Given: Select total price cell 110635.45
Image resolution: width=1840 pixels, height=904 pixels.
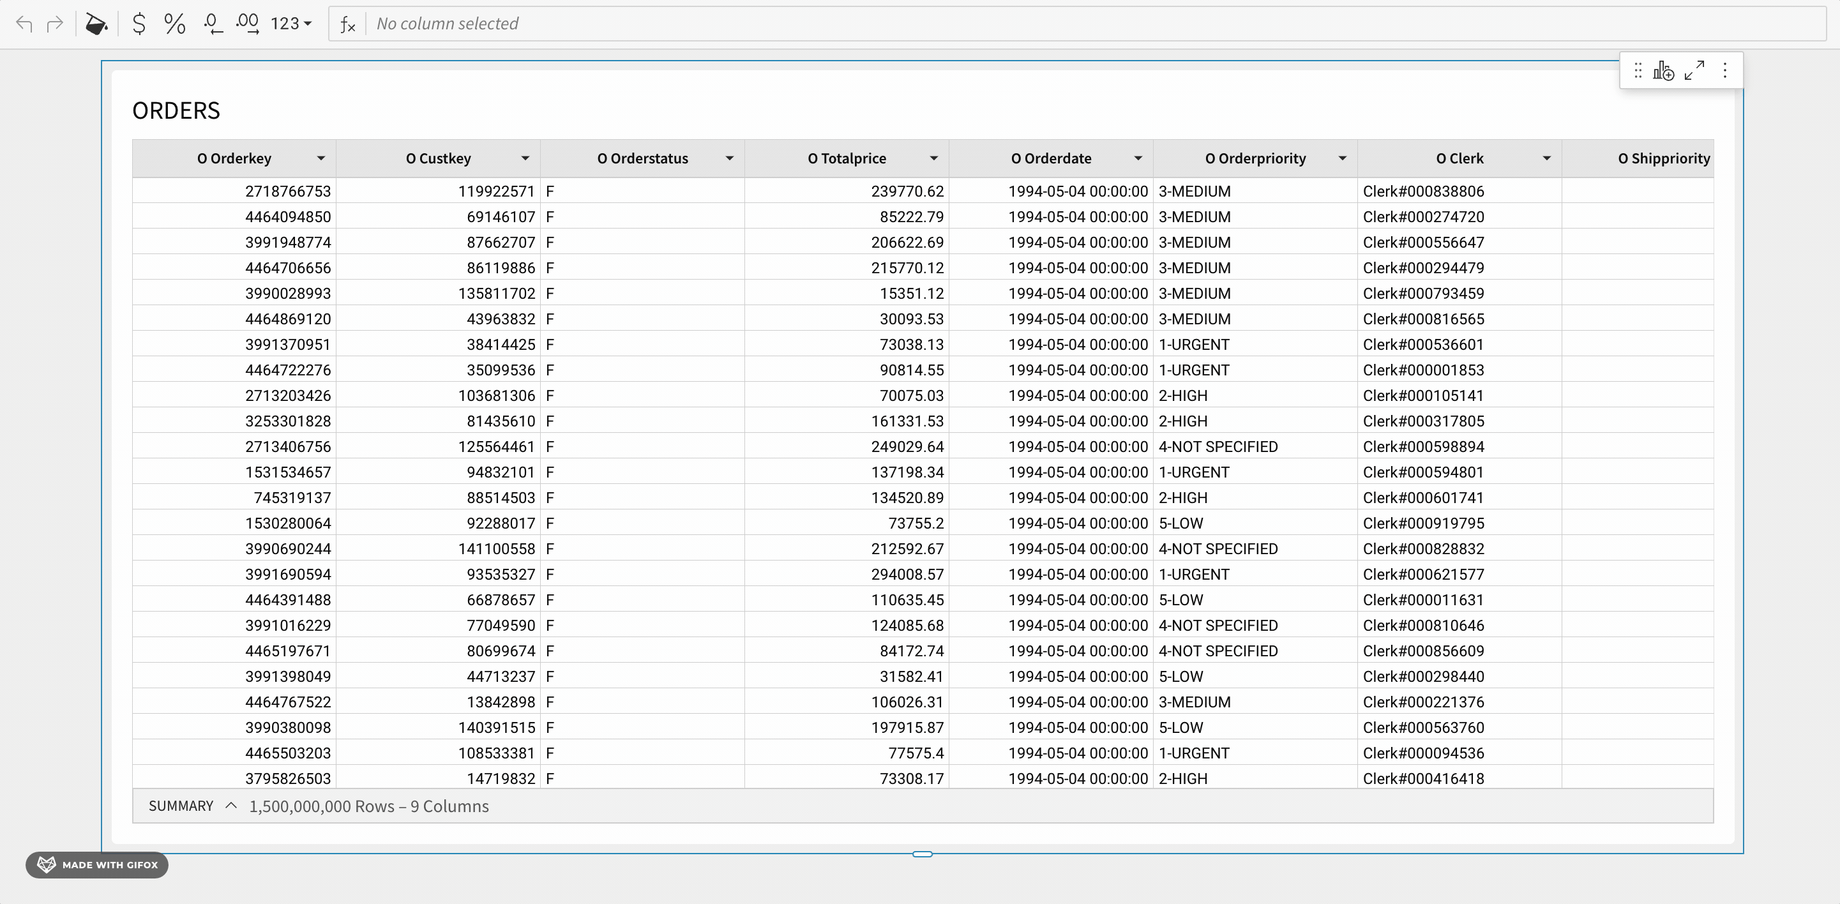Looking at the screenshot, I should (x=847, y=600).
